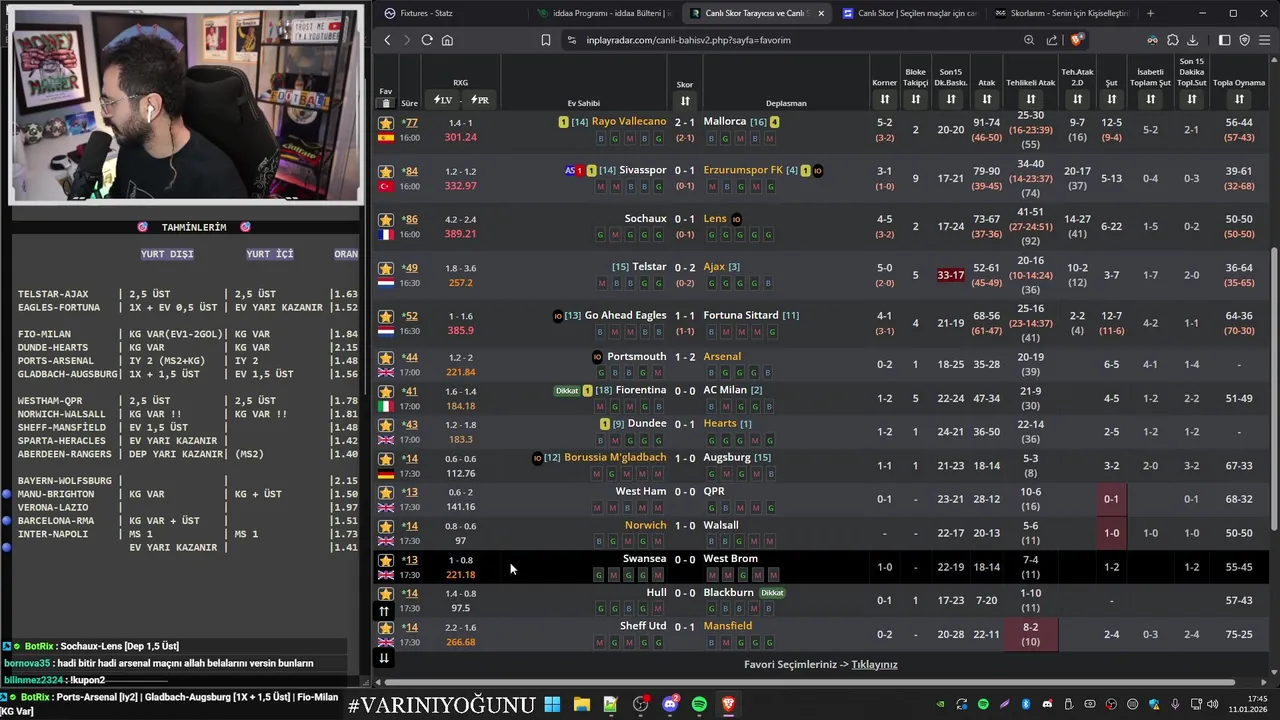This screenshot has width=1280, height=720.
Task: Sort by Bloke Takipçi column
Action: [915, 99]
